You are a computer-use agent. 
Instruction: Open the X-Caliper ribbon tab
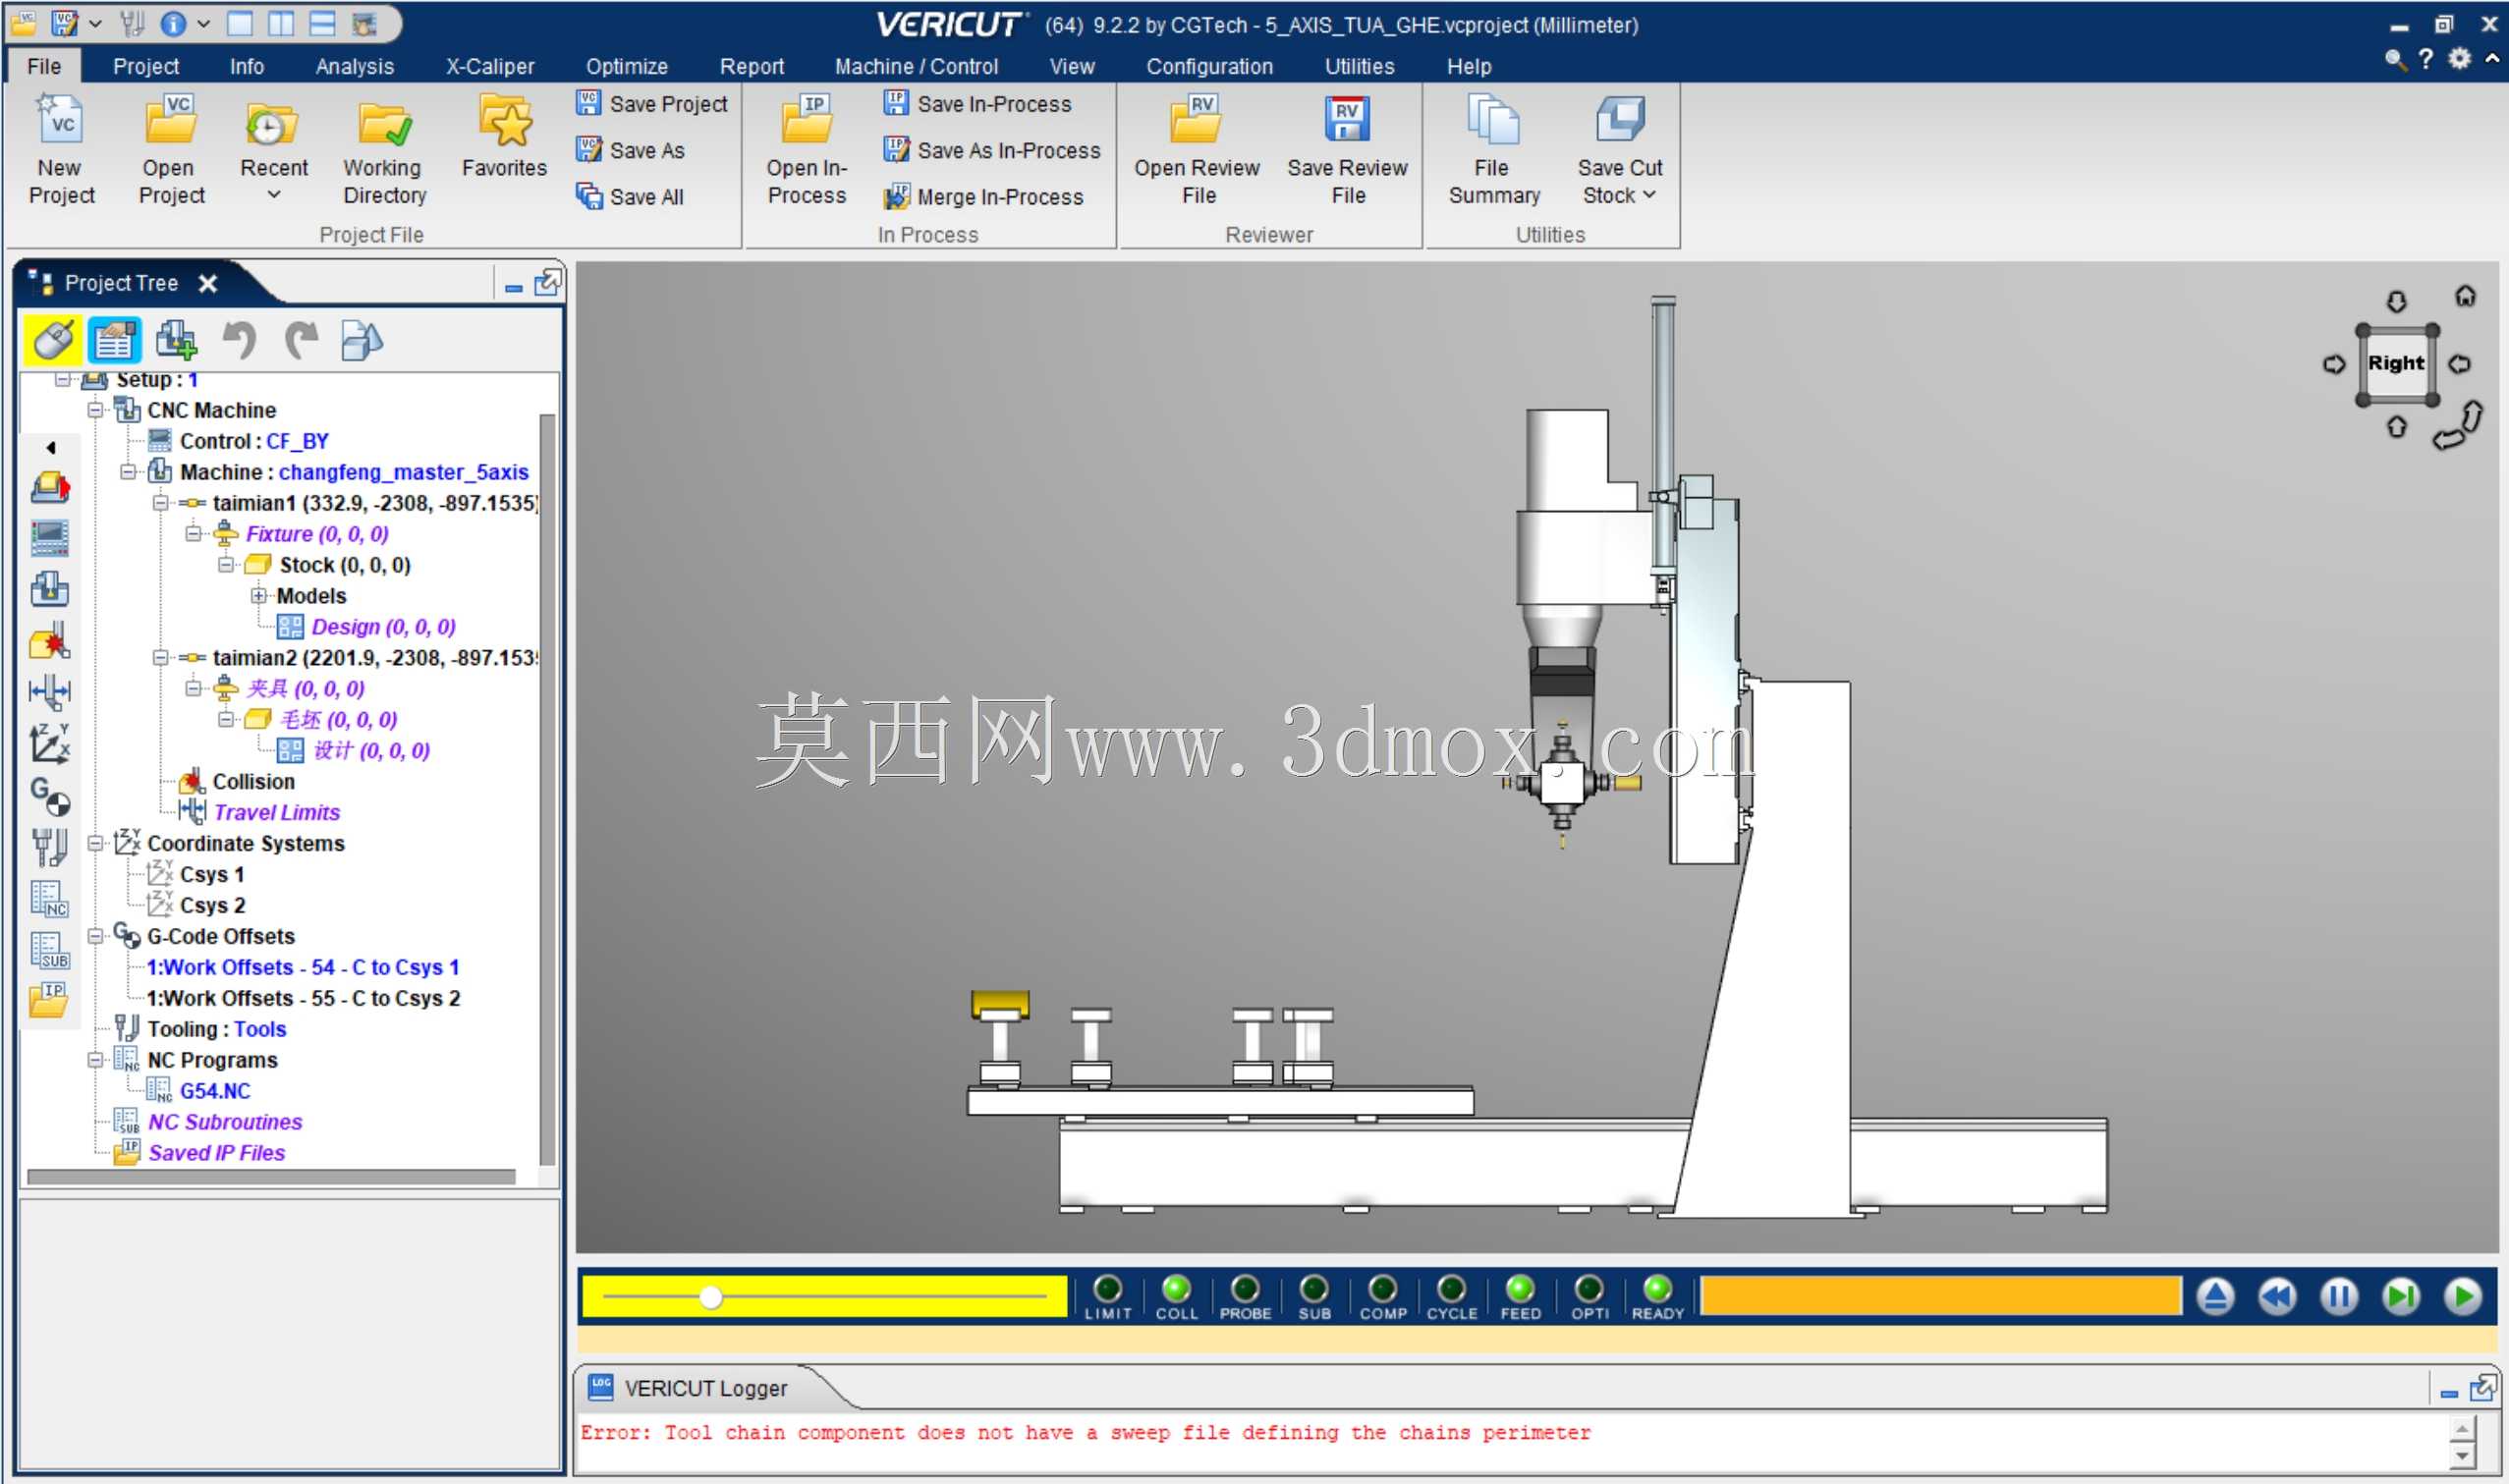coord(490,66)
